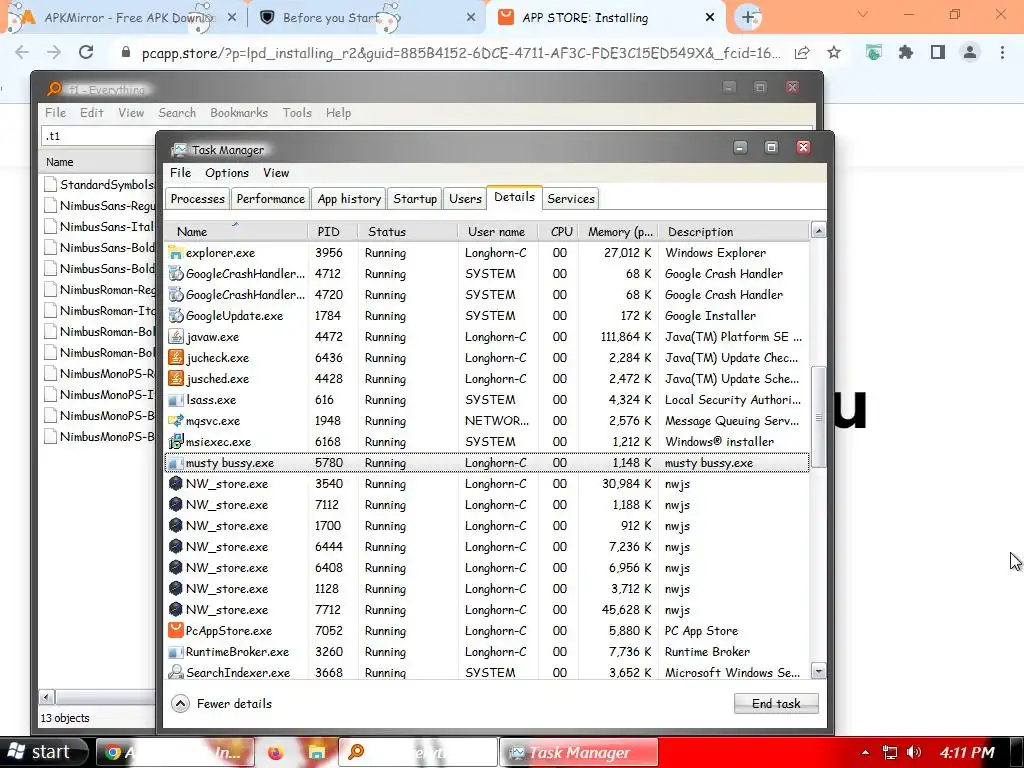Open Task Manager File menu
The width and height of the screenshot is (1024, 768).
point(180,172)
